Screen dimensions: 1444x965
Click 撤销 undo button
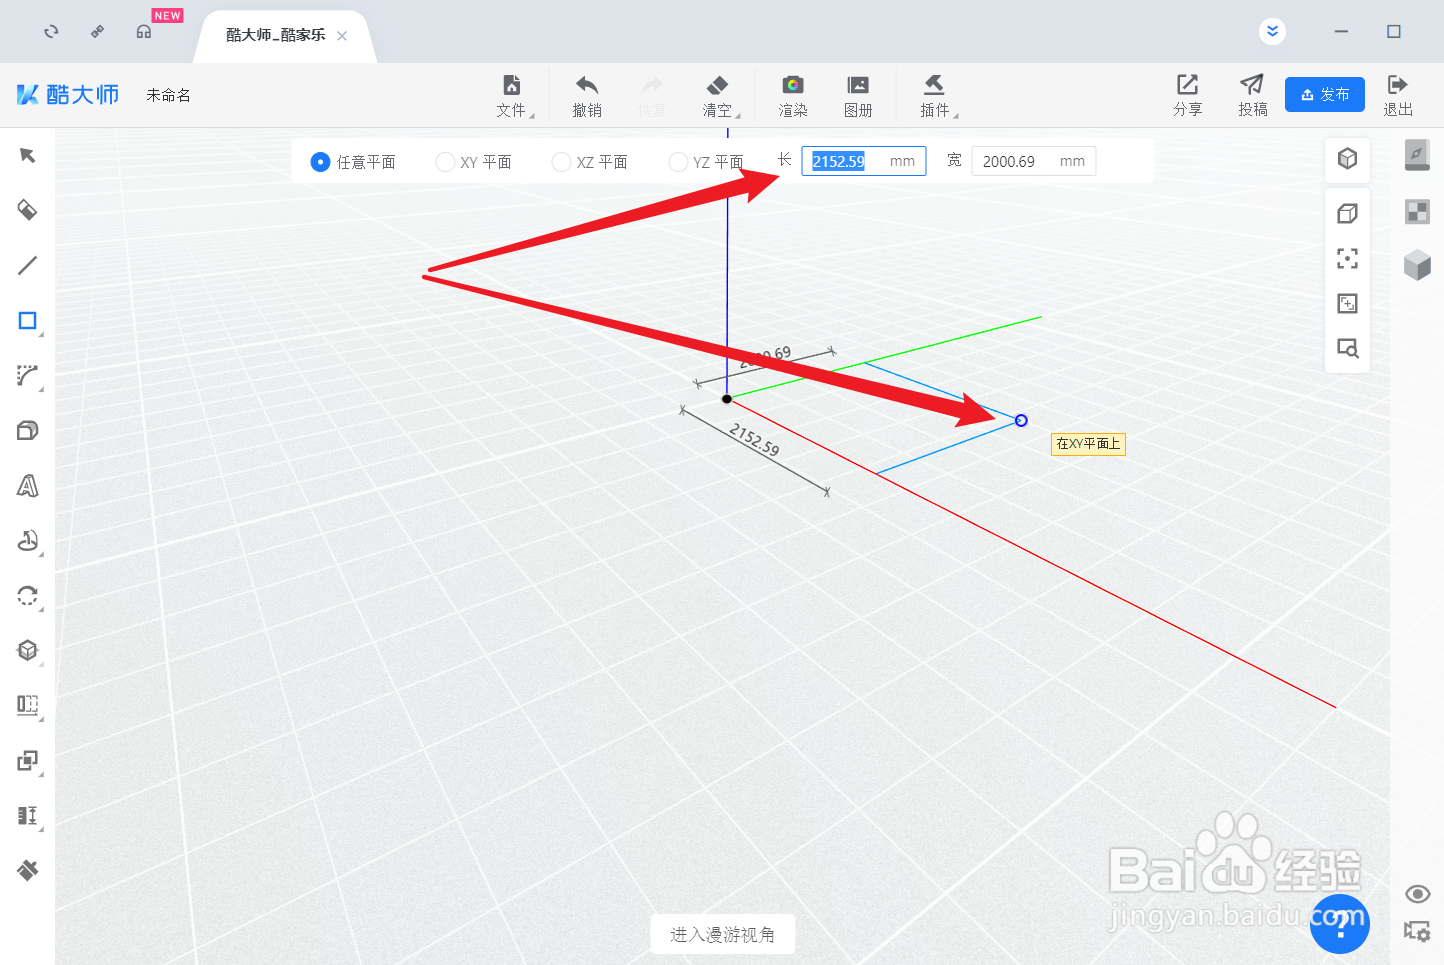pos(587,96)
